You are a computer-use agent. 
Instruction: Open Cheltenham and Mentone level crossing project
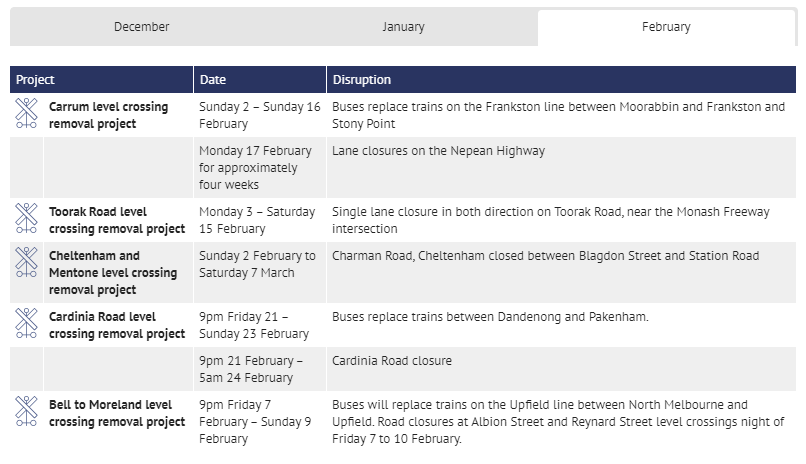click(x=113, y=272)
